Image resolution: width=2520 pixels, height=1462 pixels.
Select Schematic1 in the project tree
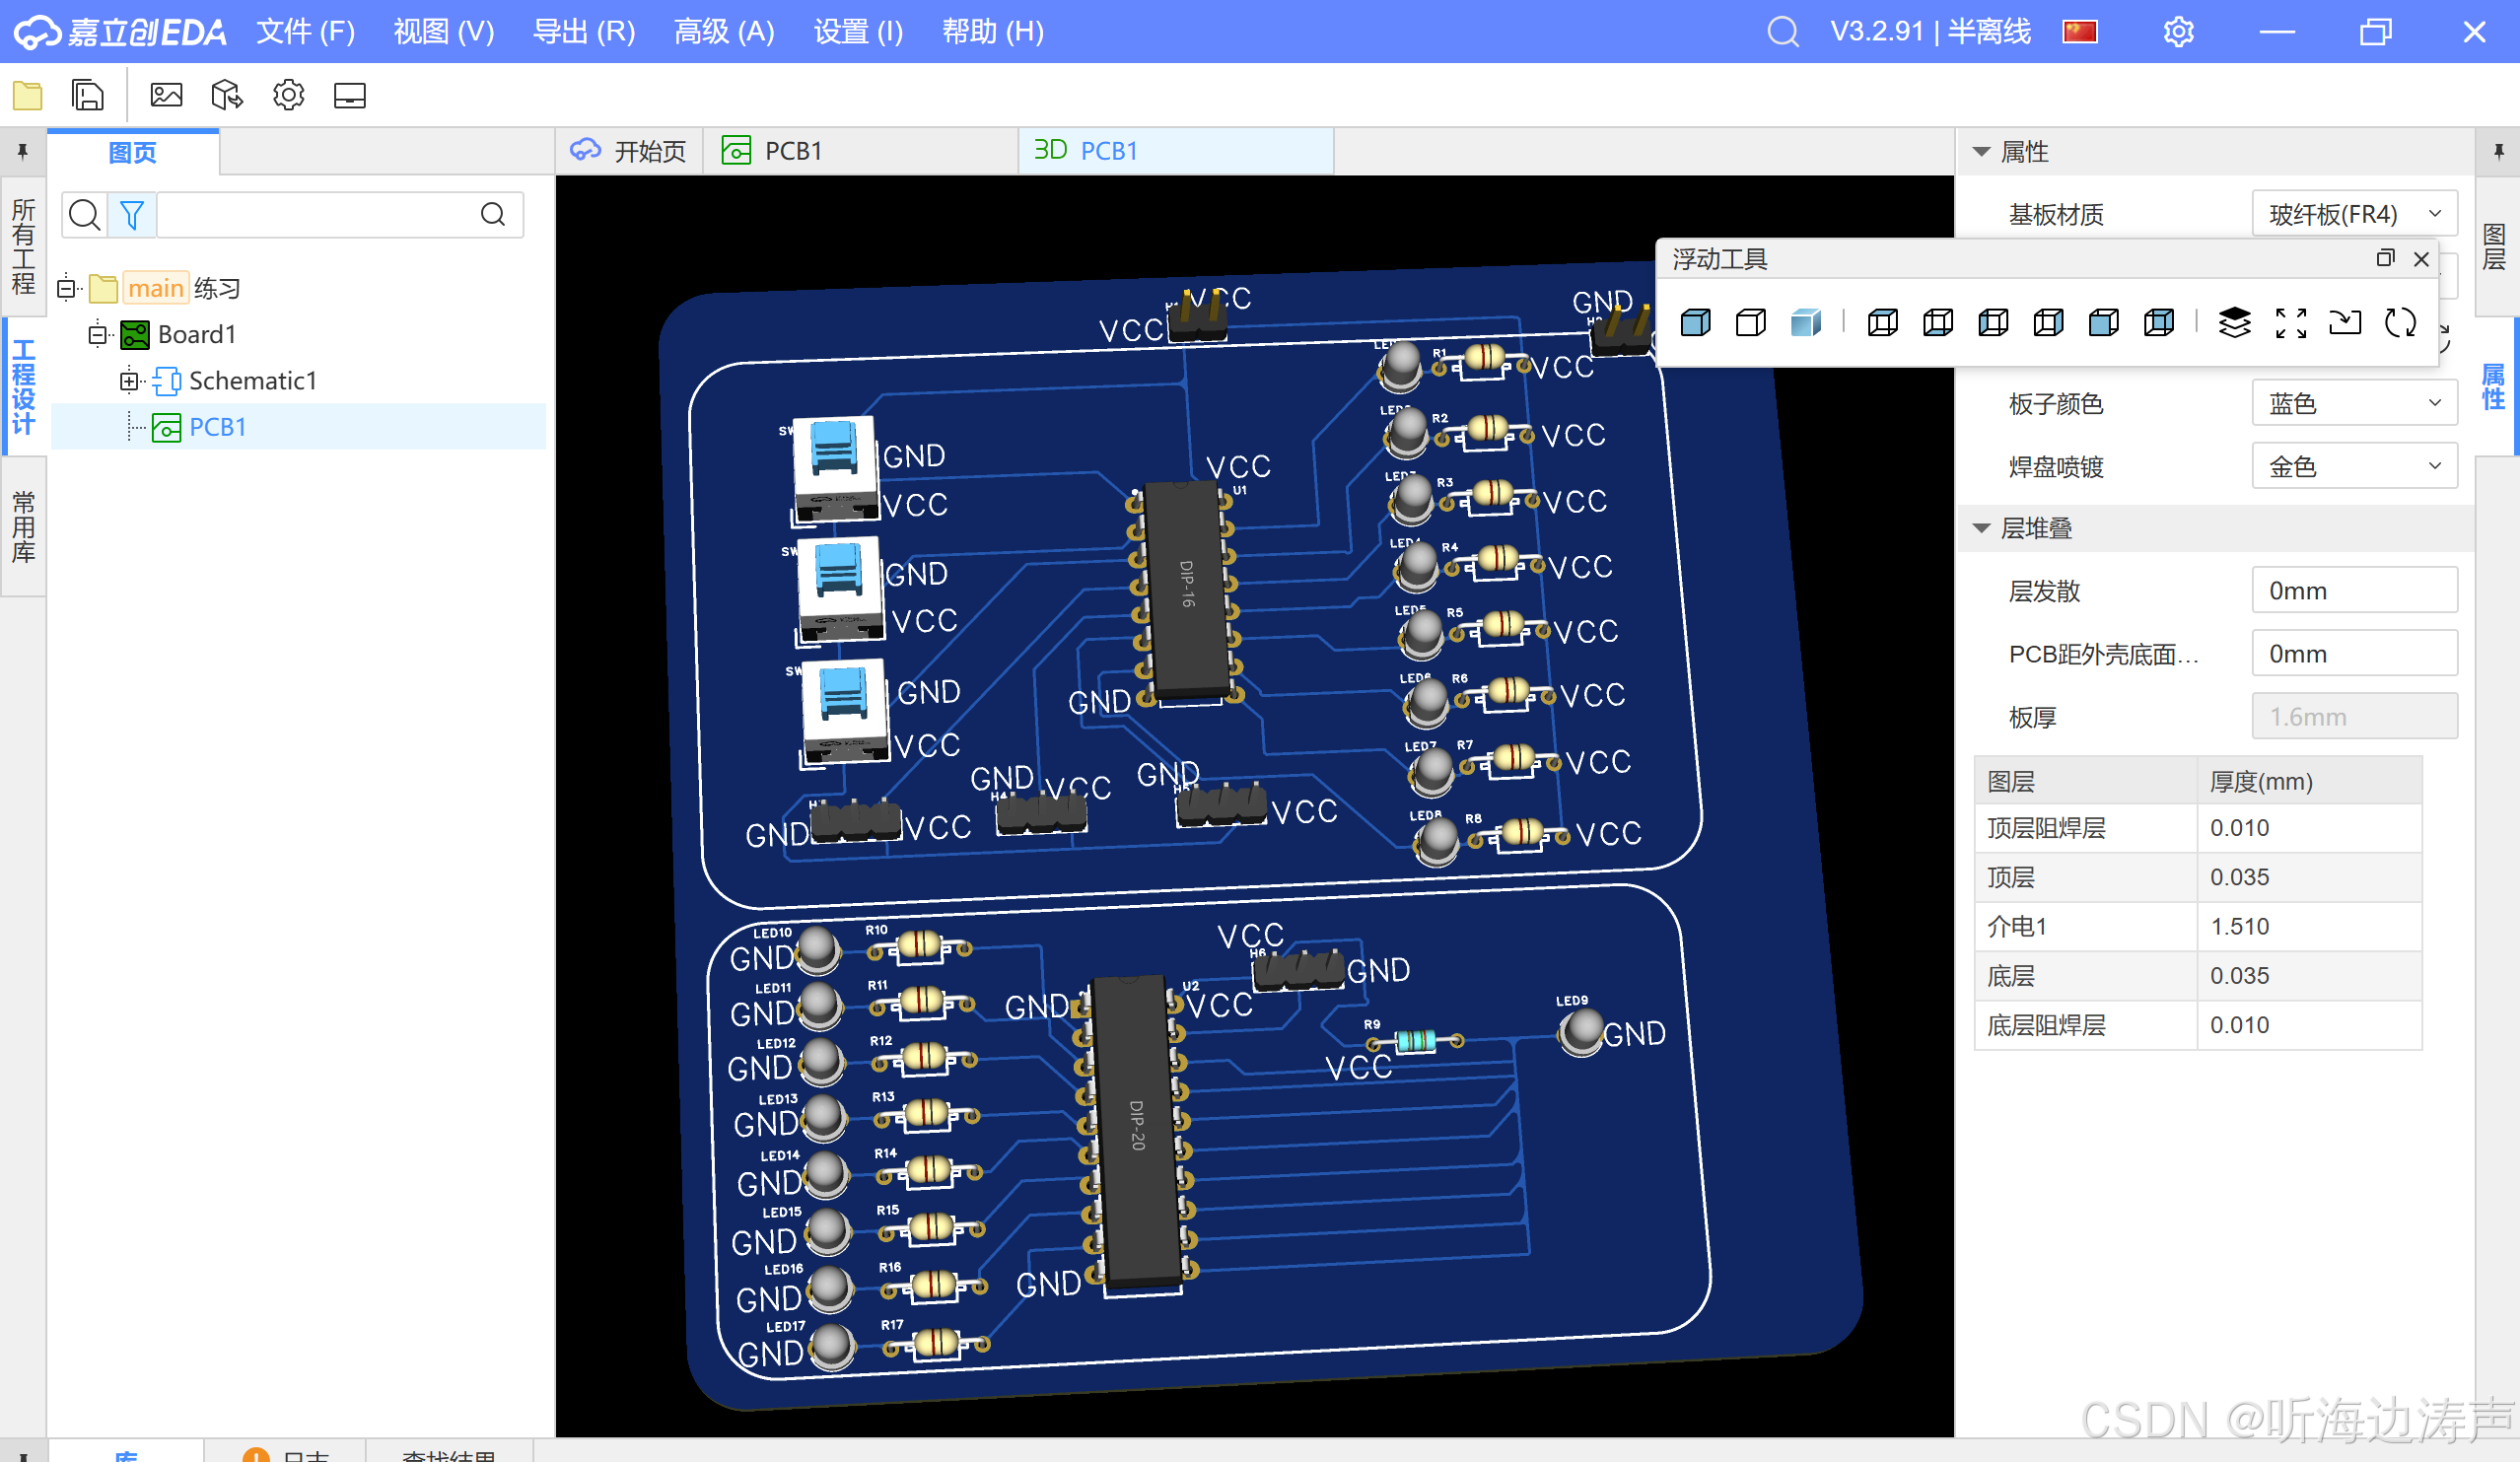(x=252, y=381)
